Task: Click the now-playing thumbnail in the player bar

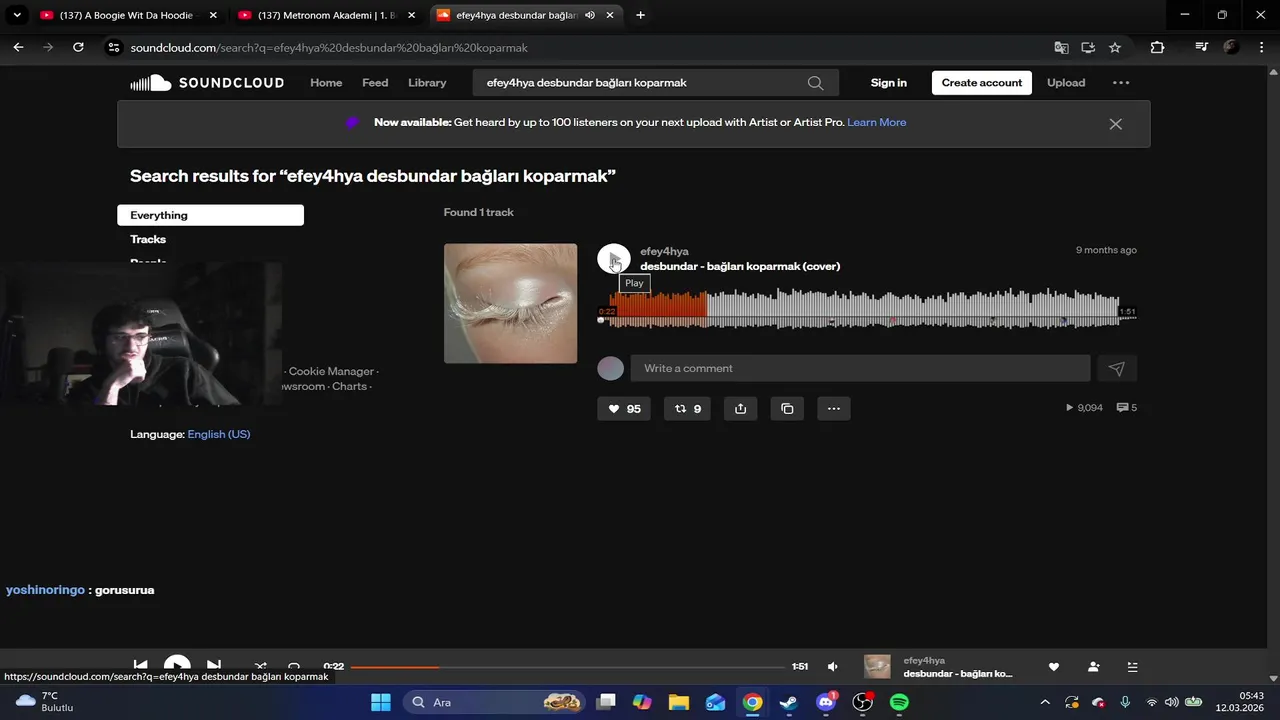Action: (877, 667)
